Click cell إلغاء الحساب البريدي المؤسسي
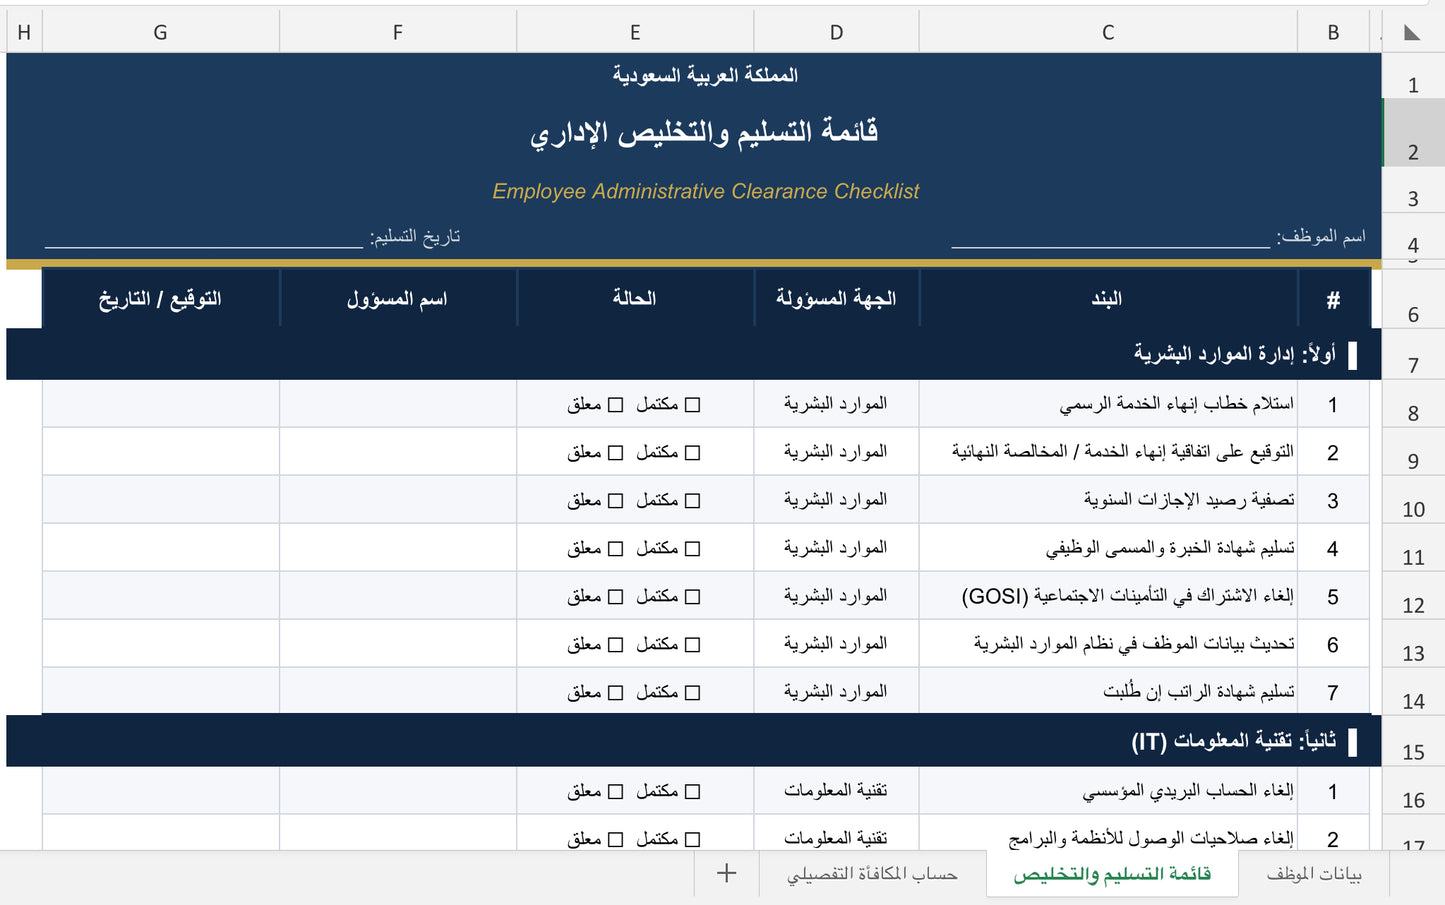Viewport: 1445px width, 905px height. point(1108,791)
